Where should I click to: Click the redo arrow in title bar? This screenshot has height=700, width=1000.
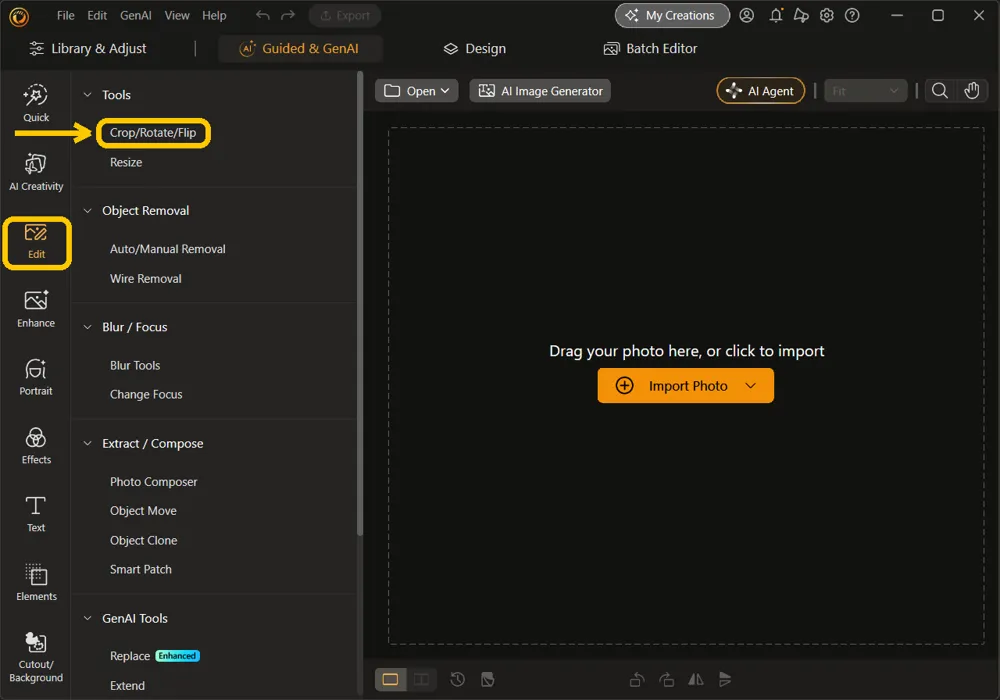point(288,15)
